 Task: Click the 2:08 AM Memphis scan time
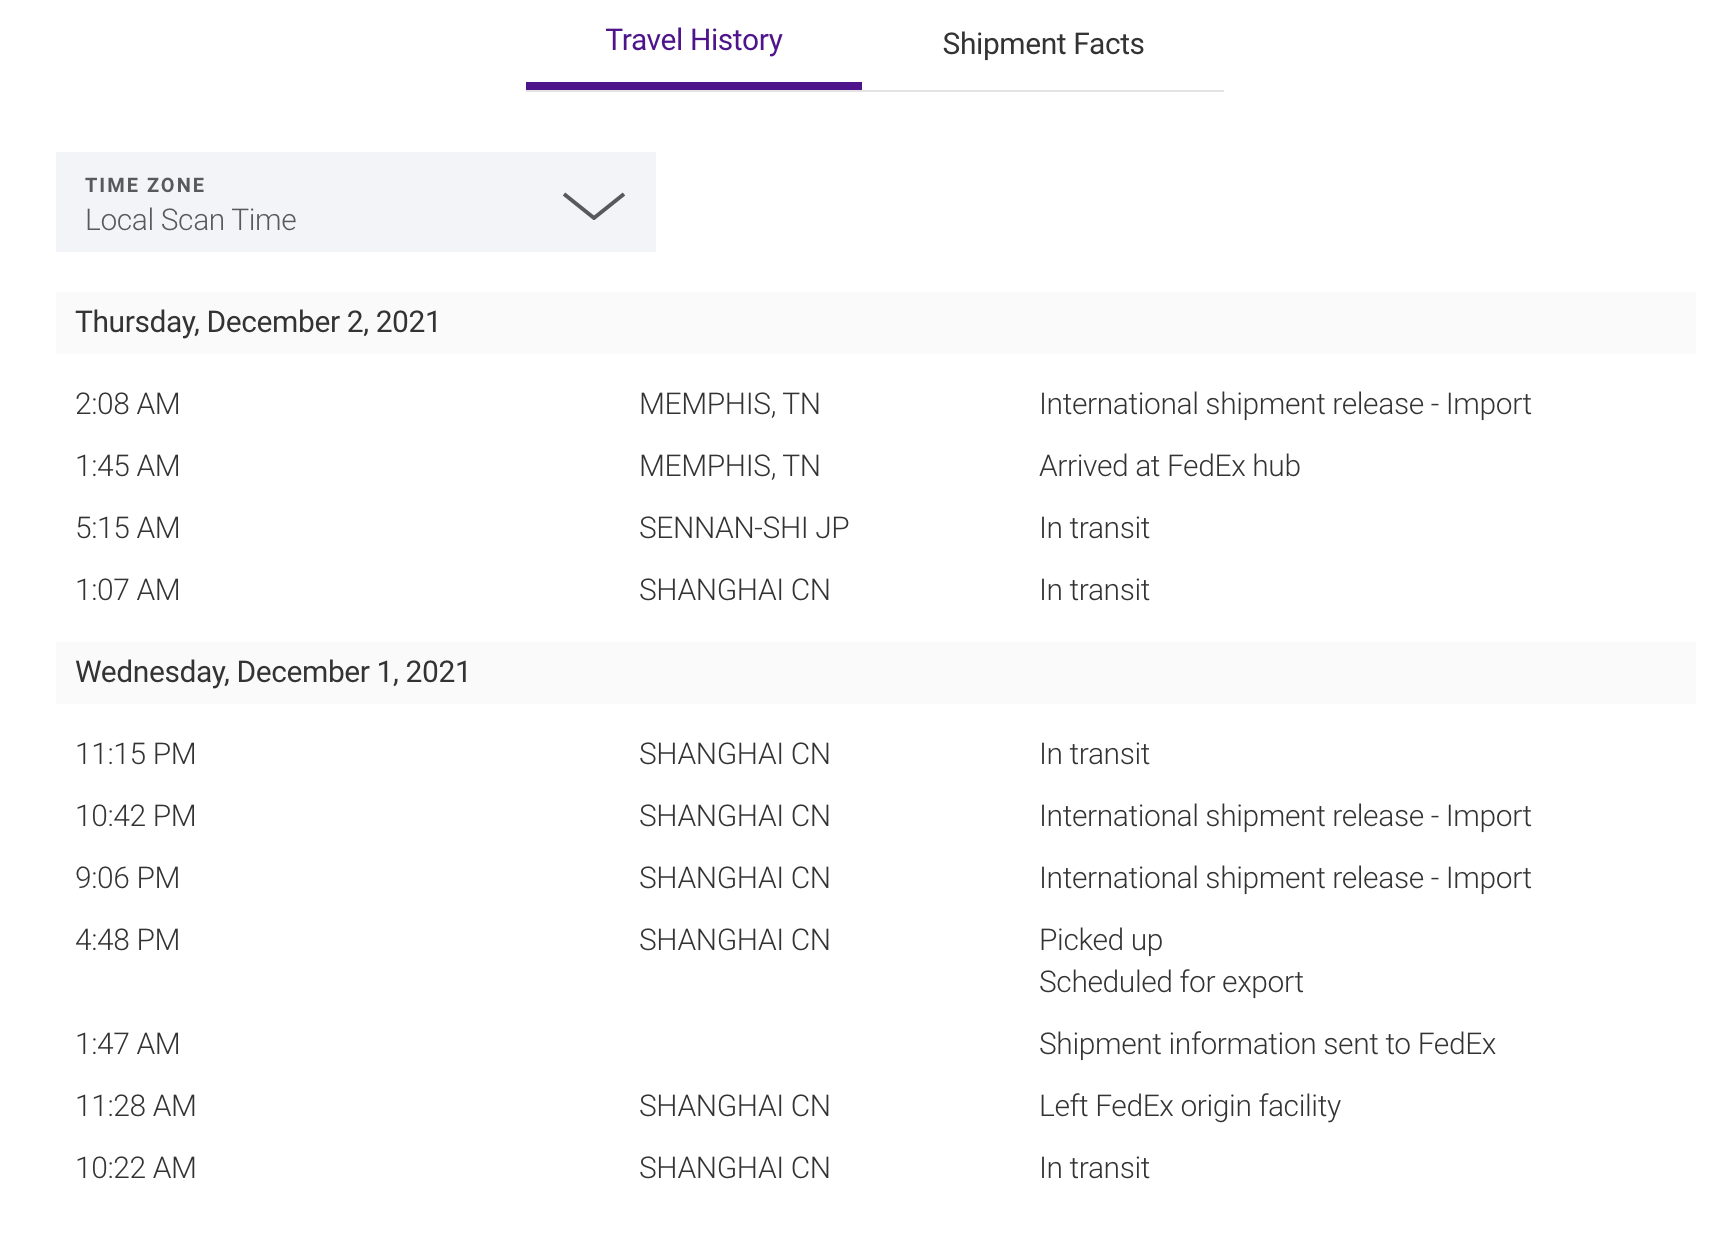pos(127,404)
